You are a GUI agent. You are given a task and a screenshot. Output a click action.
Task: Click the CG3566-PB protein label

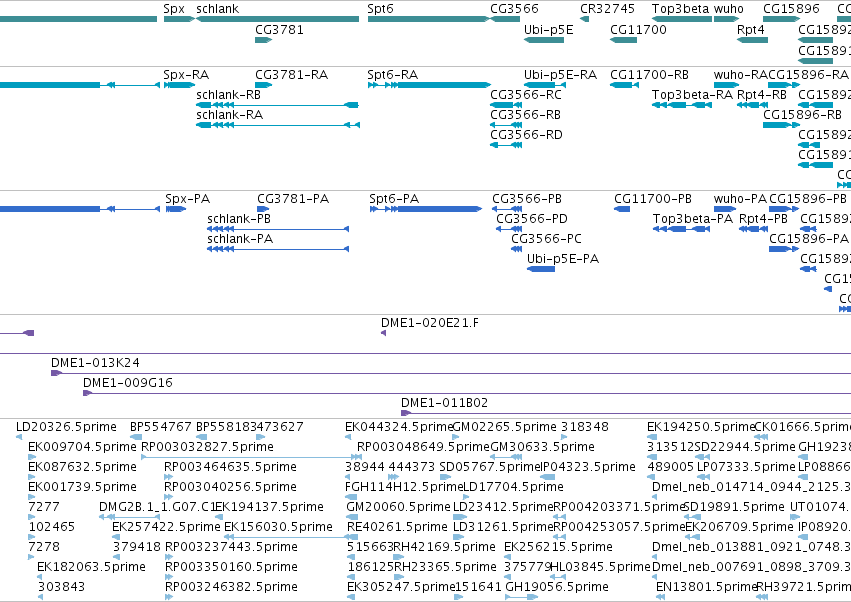click(x=527, y=199)
